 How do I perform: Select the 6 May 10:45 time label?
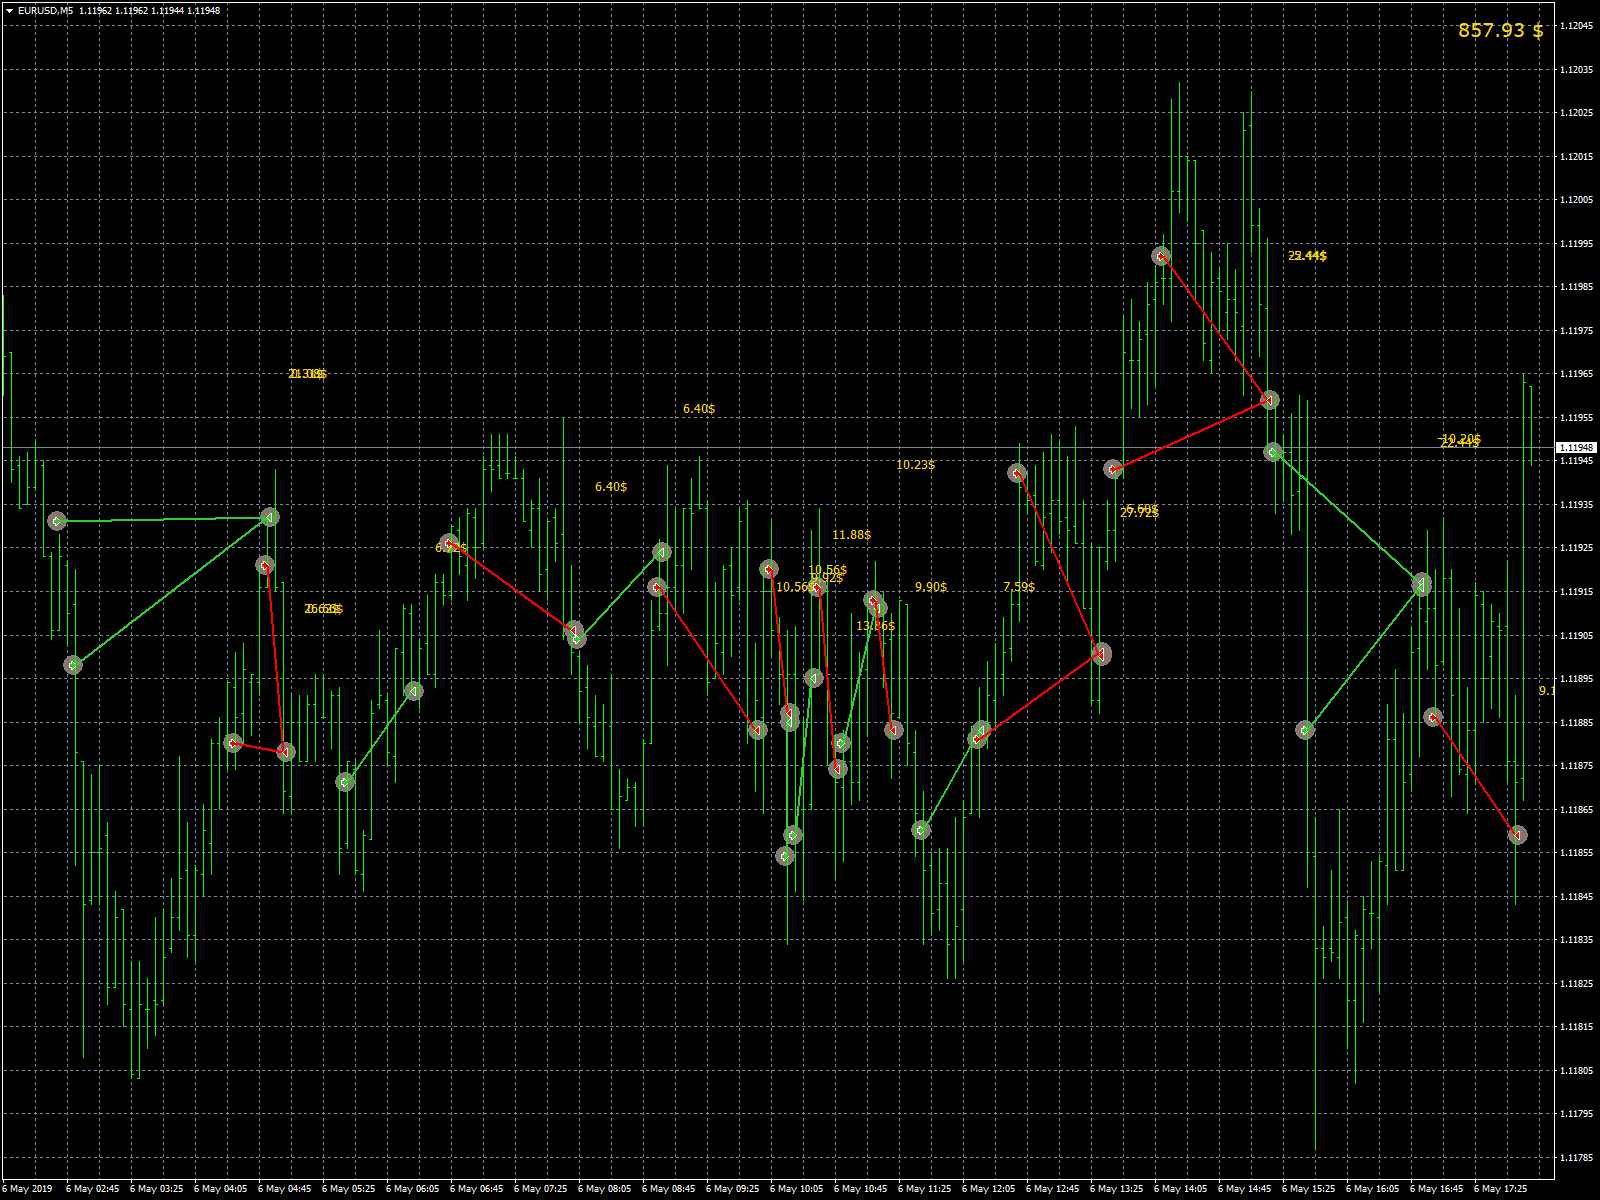(861, 1189)
